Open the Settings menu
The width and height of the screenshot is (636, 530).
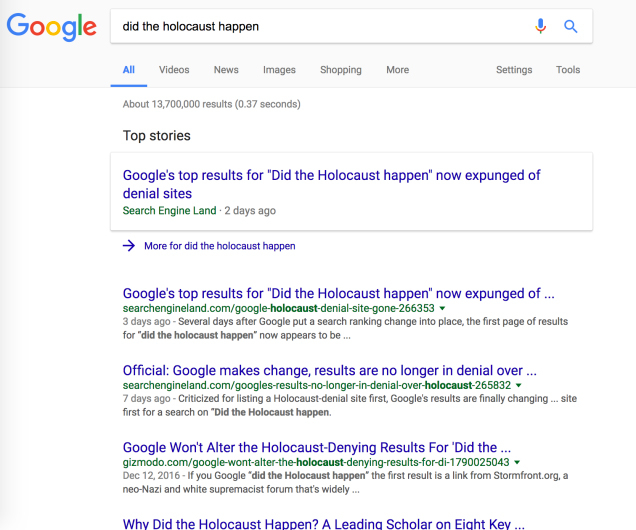tap(514, 70)
